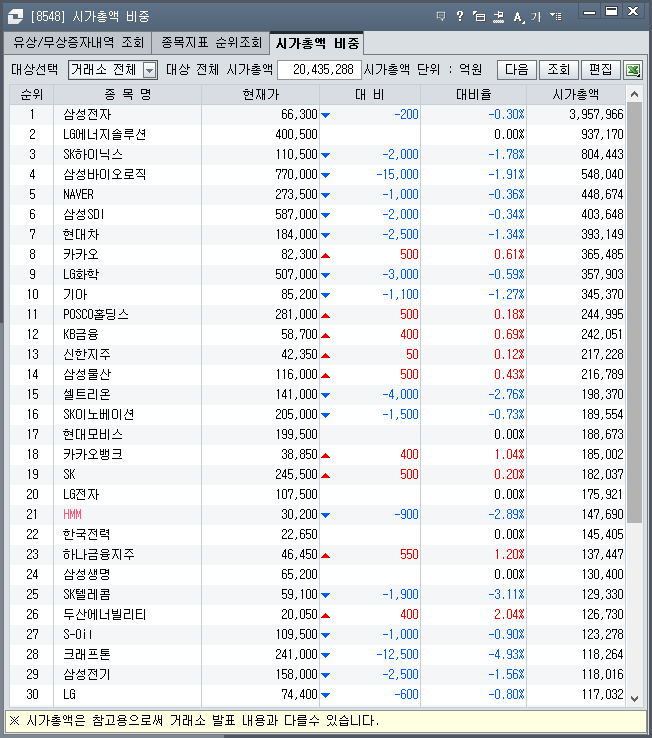Export table with the Excel icon
This screenshot has width=652, height=738.
pos(633,70)
